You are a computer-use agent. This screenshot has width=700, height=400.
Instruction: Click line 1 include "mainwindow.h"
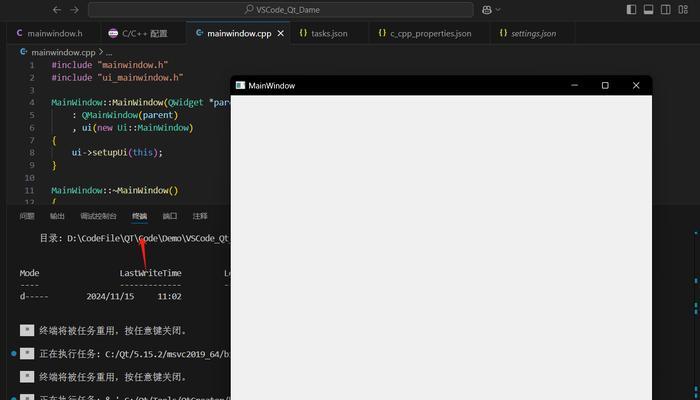(x=110, y=65)
